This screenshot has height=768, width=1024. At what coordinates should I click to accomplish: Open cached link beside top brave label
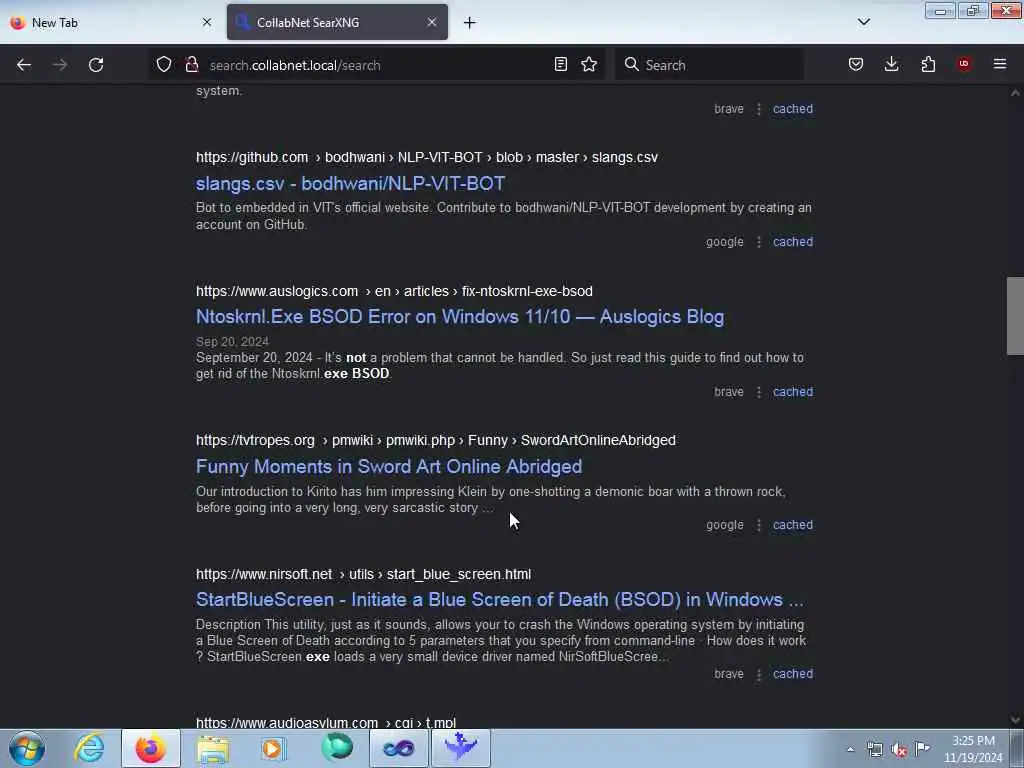793,109
